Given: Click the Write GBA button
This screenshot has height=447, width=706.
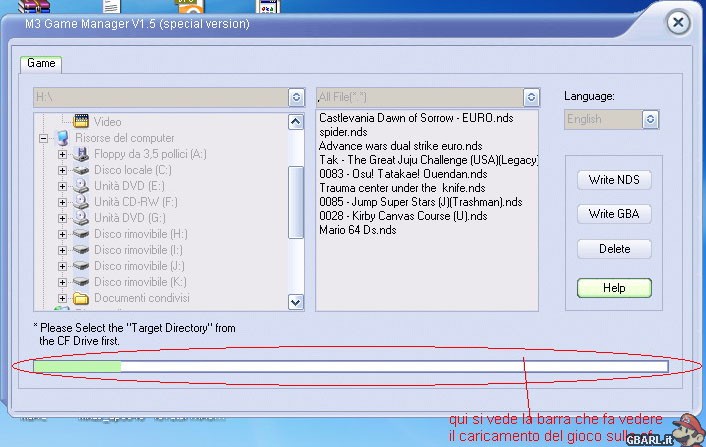Looking at the screenshot, I should [x=614, y=214].
